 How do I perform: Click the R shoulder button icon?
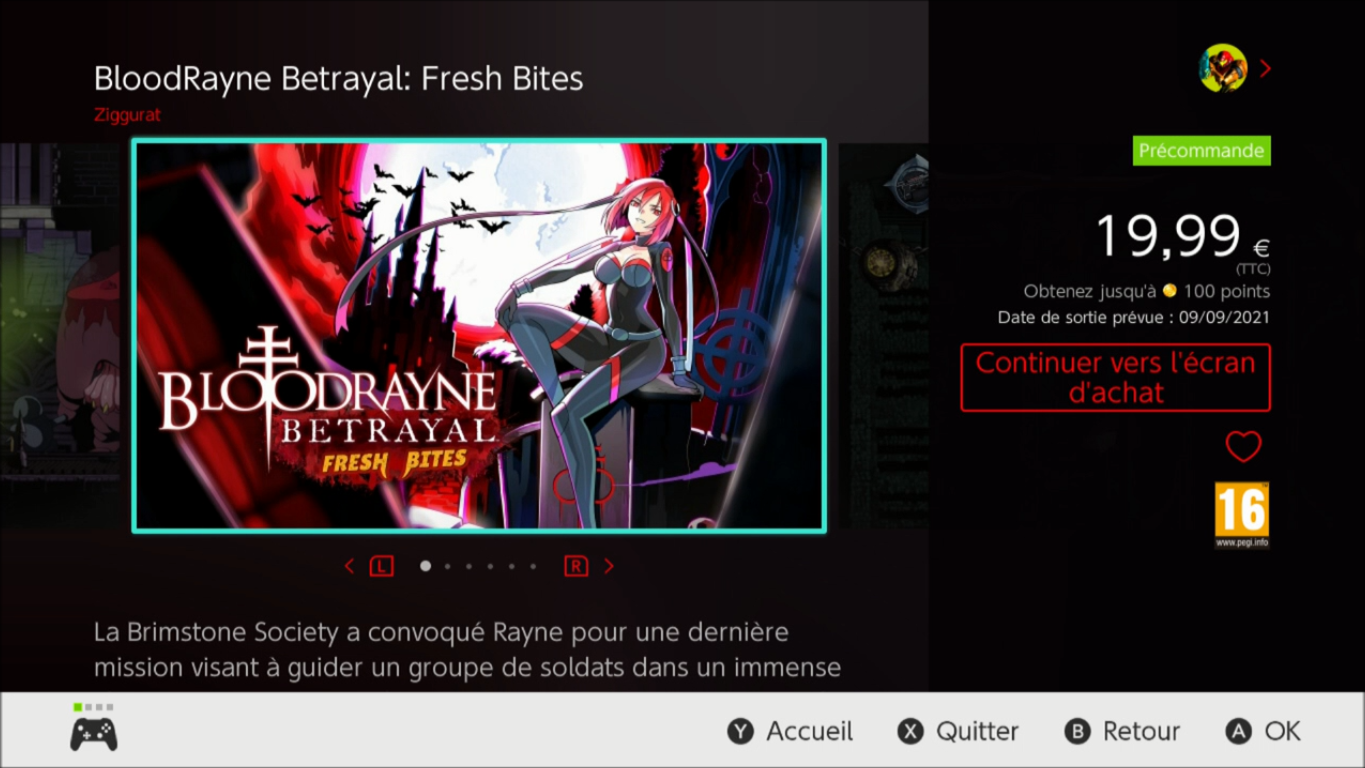(576, 566)
